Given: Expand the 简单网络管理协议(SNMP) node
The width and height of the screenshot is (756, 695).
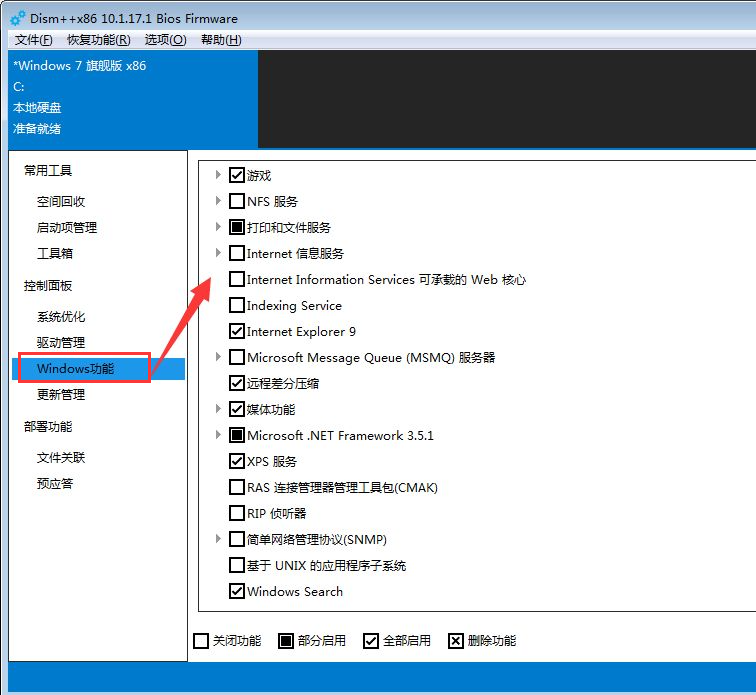Looking at the screenshot, I should (x=218, y=539).
